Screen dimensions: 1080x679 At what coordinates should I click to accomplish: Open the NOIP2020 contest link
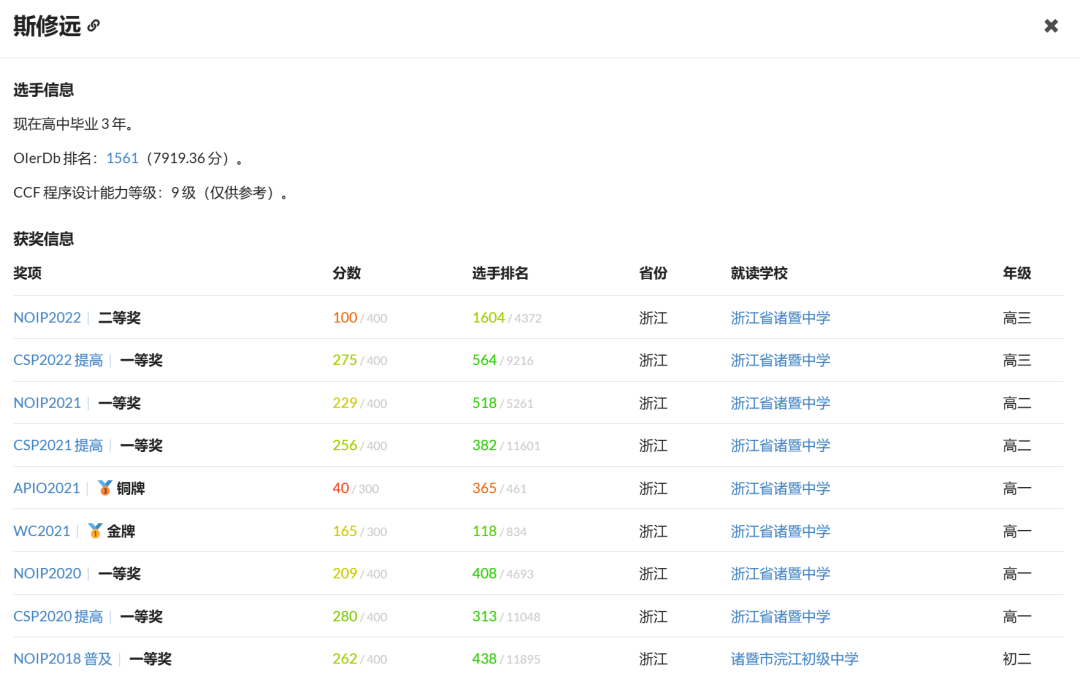pos(47,574)
